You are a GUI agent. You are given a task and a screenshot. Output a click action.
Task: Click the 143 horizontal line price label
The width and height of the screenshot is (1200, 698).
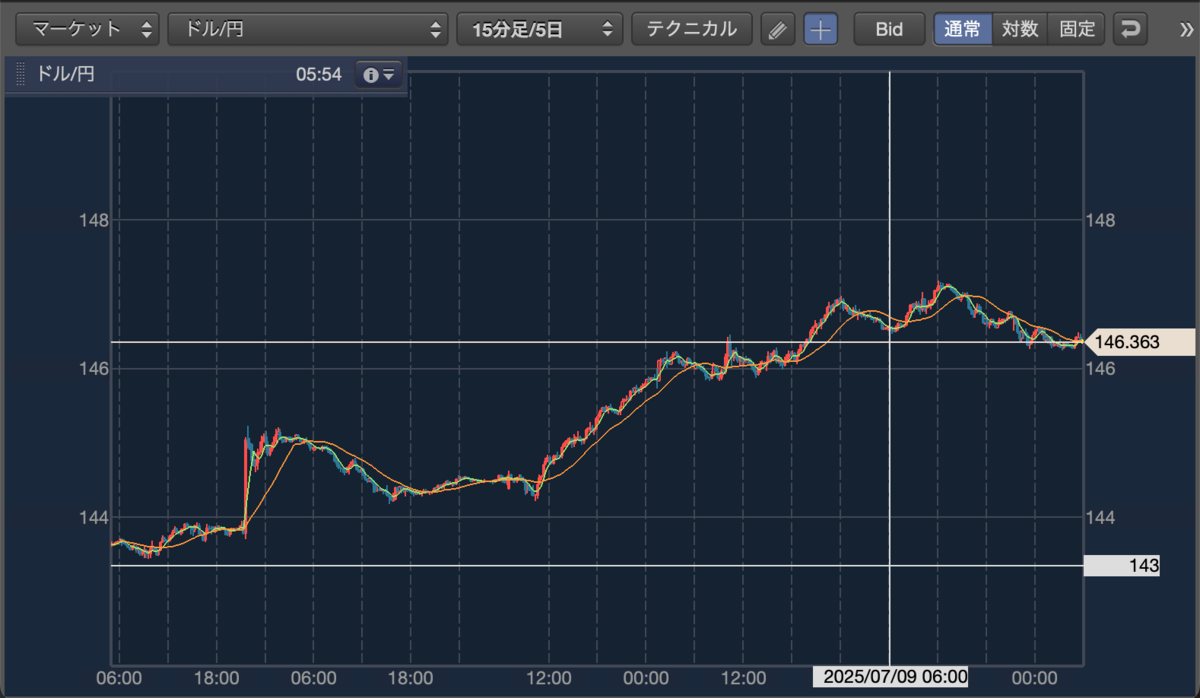tap(1122, 566)
